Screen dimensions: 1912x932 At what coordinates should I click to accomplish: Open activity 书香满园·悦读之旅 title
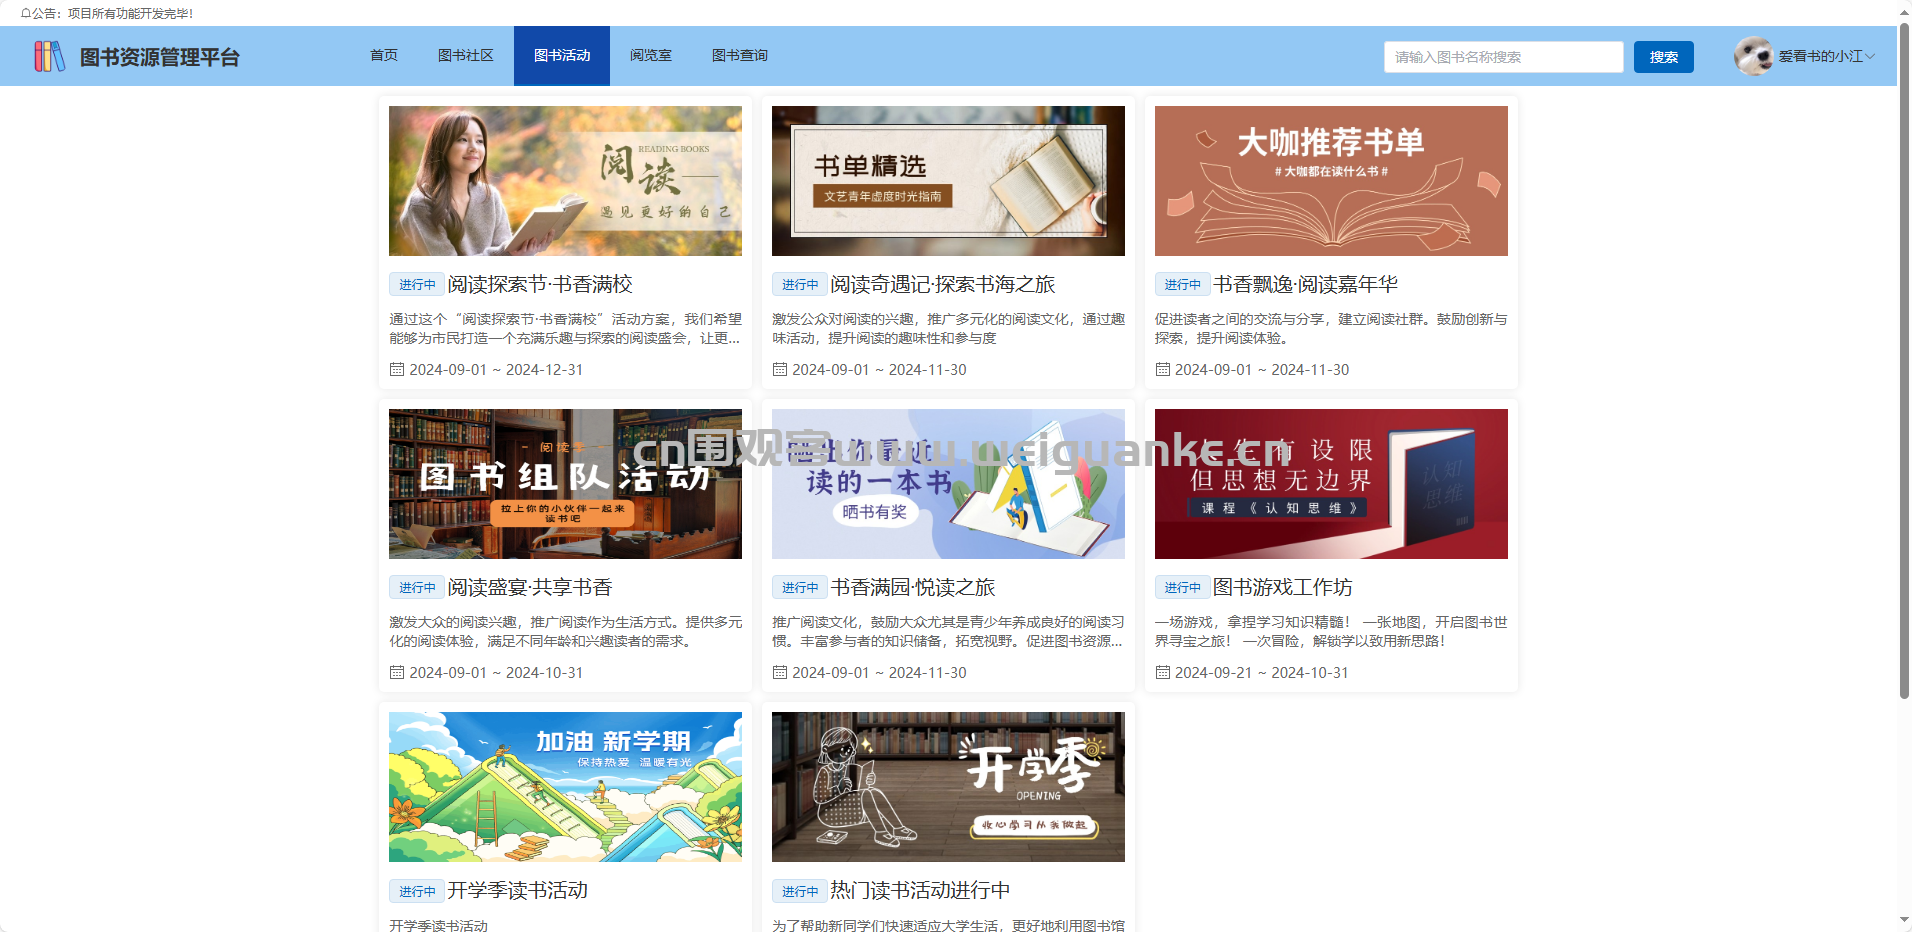(913, 587)
